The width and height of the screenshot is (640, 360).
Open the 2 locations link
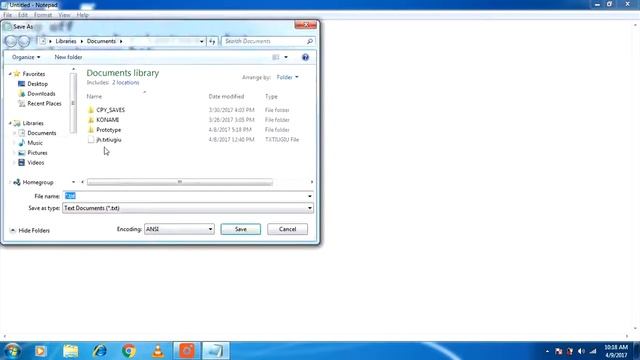tap(126, 82)
